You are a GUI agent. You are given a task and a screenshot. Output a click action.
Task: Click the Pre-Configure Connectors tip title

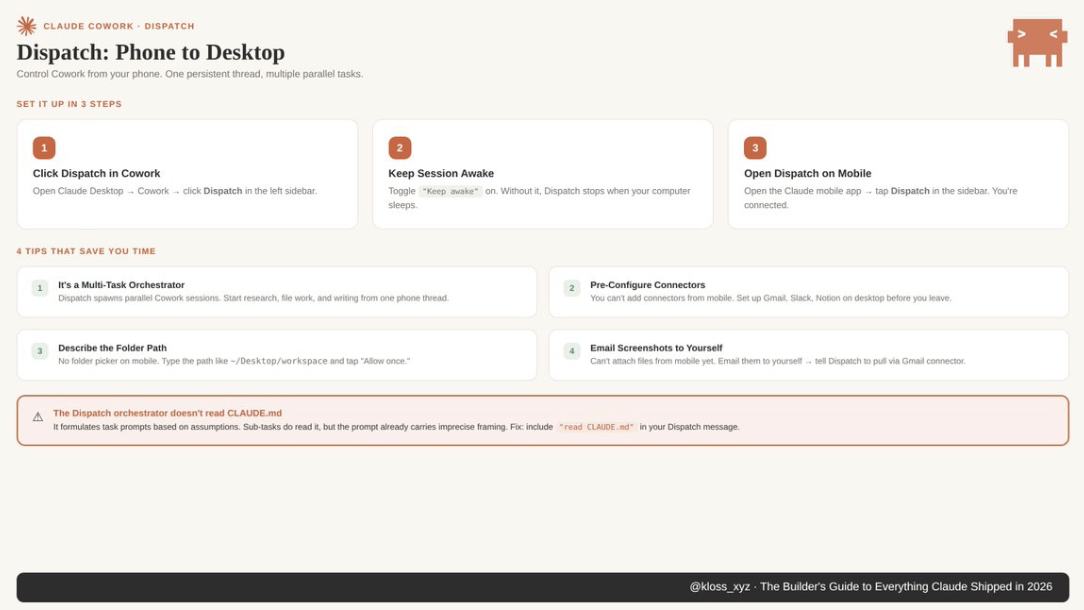click(647, 285)
